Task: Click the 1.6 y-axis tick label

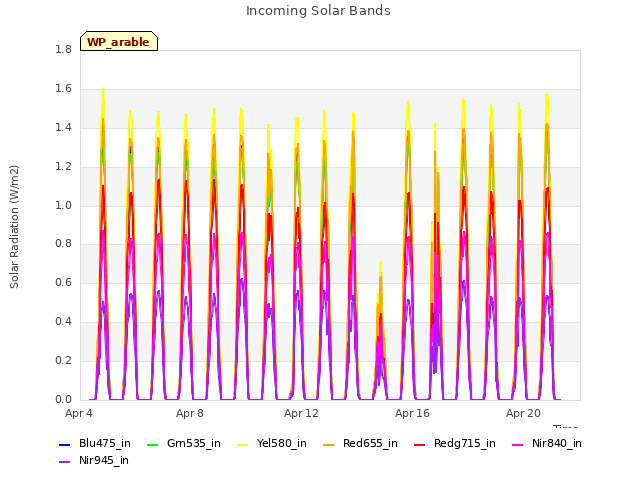Action: [63, 89]
